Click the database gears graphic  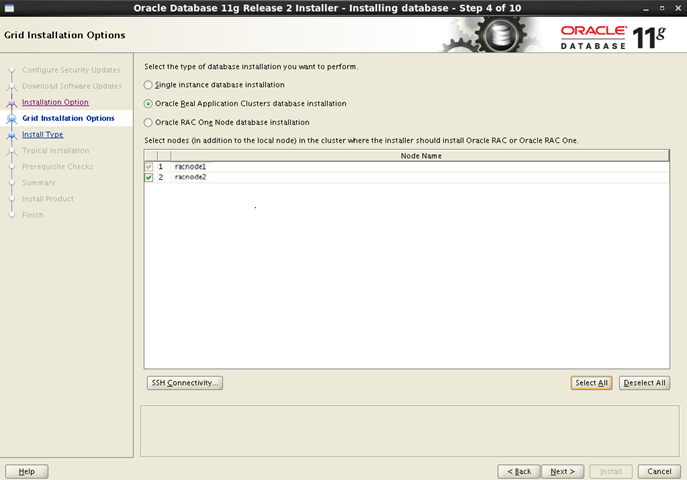tap(492, 35)
